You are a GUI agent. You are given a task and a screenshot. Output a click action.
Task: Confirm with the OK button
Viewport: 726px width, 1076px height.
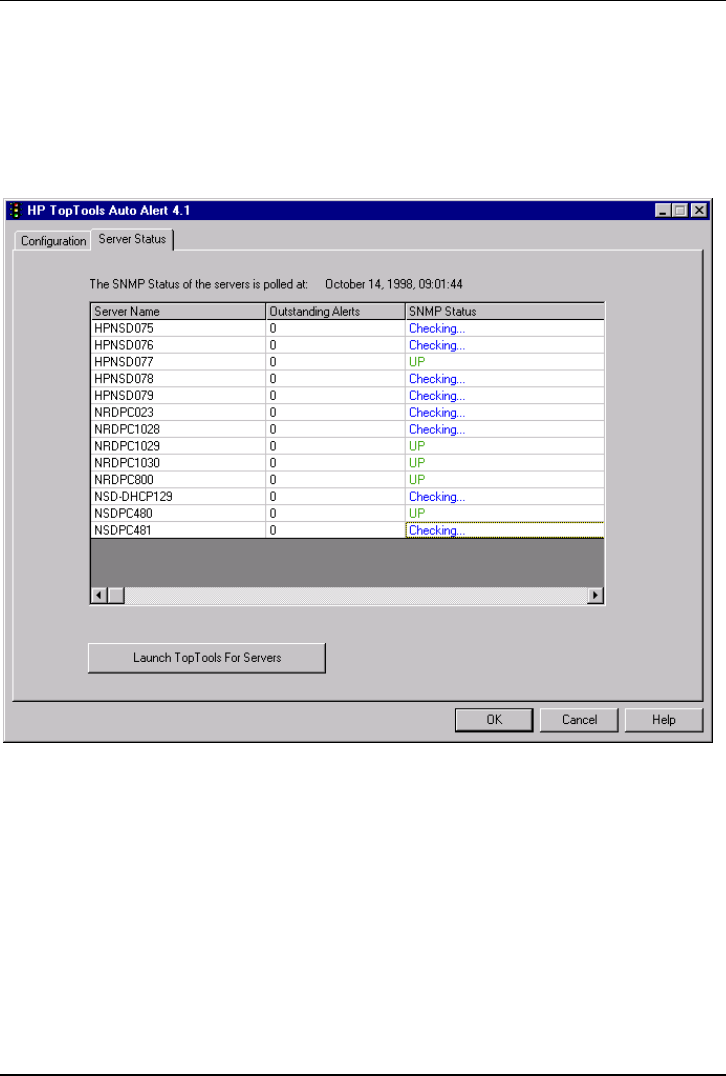point(494,720)
